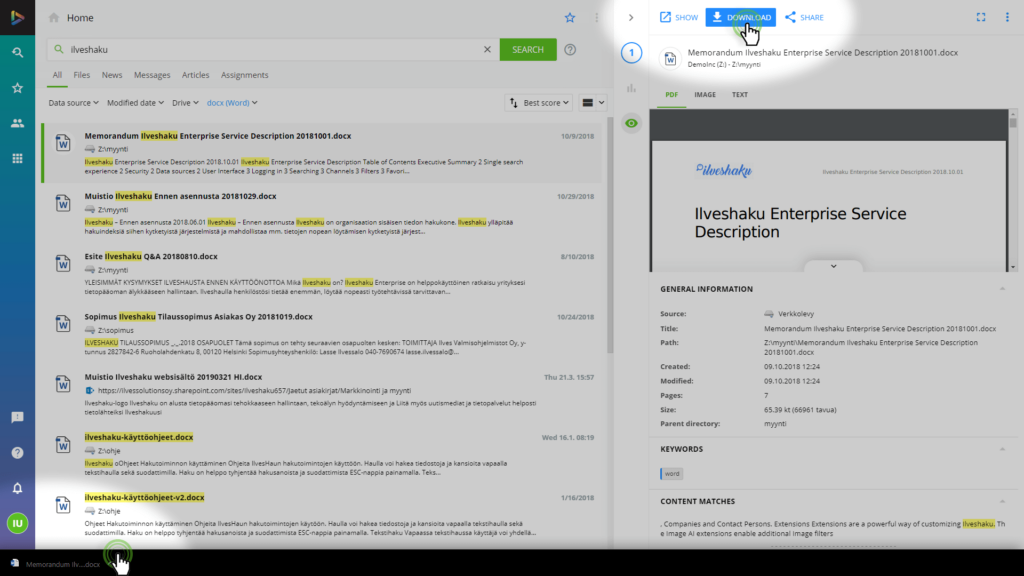Click the SHOW button

point(679,18)
